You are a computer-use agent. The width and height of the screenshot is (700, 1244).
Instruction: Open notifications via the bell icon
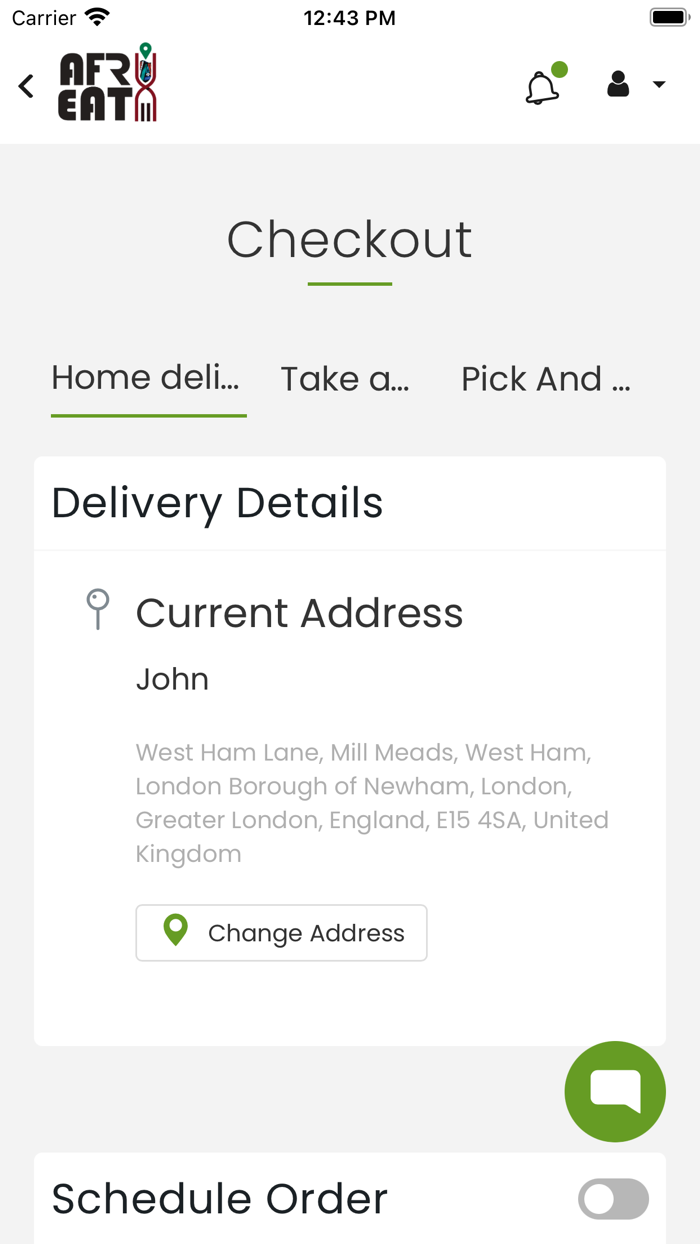pos(542,87)
